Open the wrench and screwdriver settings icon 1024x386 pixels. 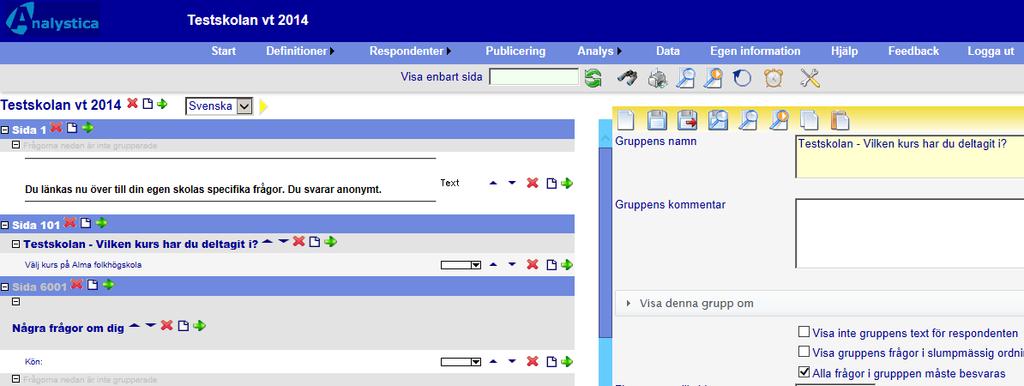click(x=809, y=78)
